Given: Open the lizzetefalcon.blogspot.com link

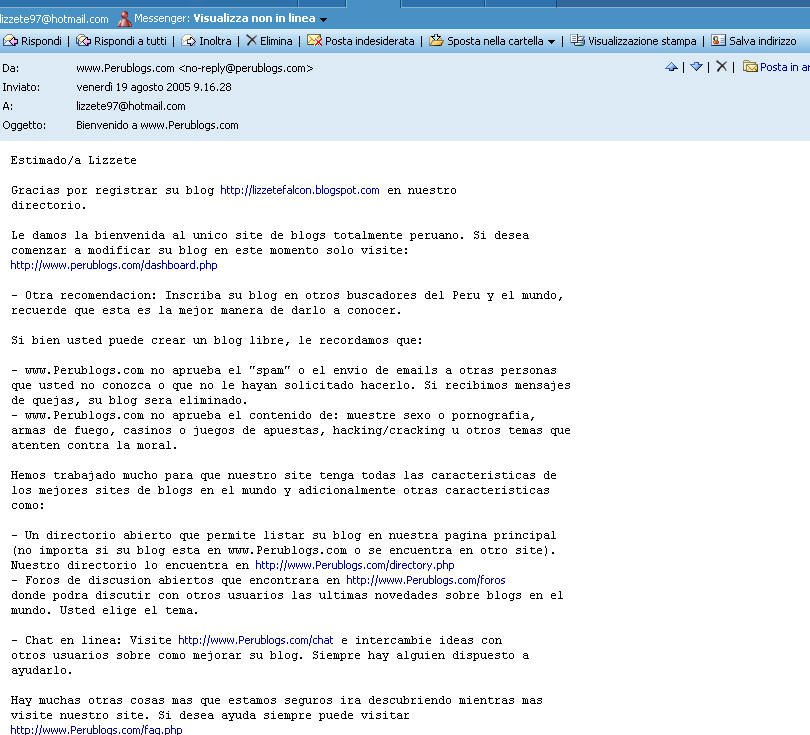Looking at the screenshot, I should click(x=300, y=190).
